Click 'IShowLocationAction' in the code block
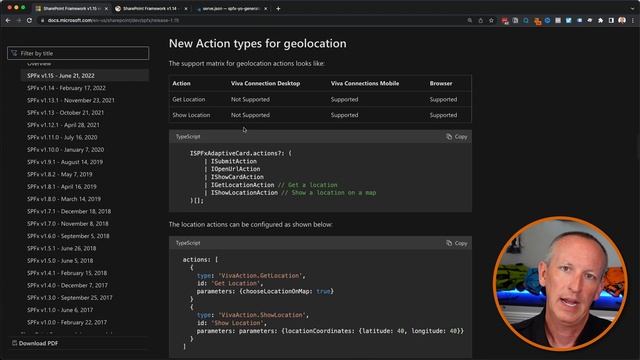 [244, 193]
